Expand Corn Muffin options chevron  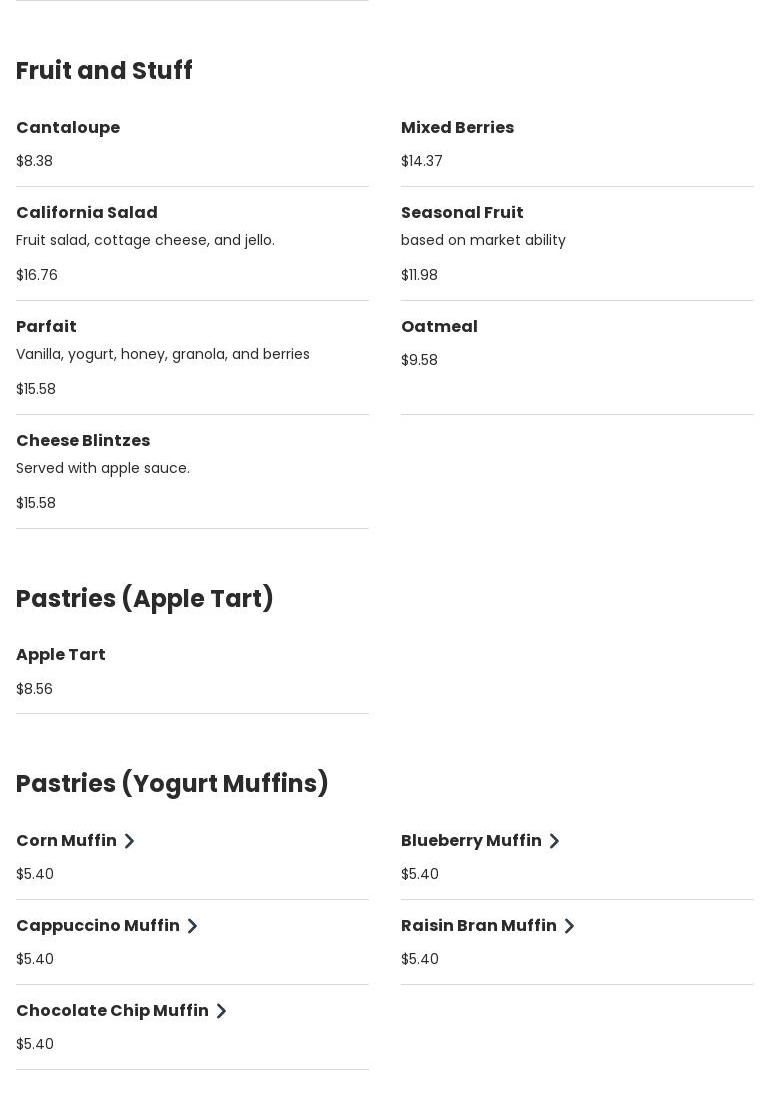(129, 841)
